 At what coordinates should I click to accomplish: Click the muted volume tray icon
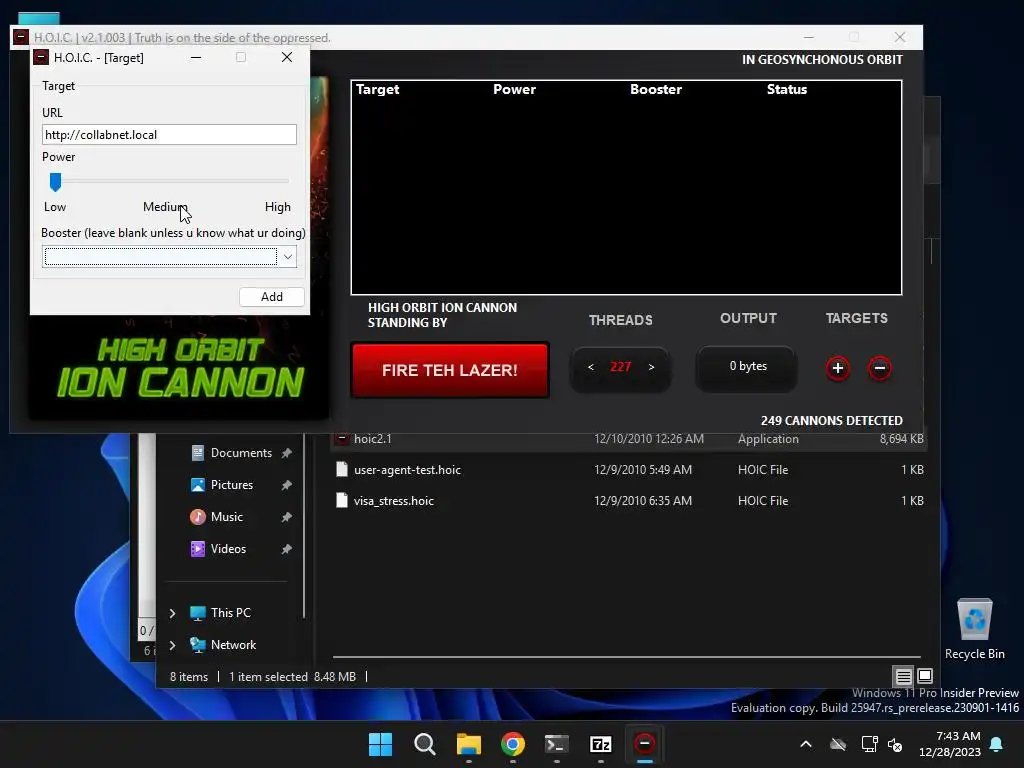pos(895,744)
